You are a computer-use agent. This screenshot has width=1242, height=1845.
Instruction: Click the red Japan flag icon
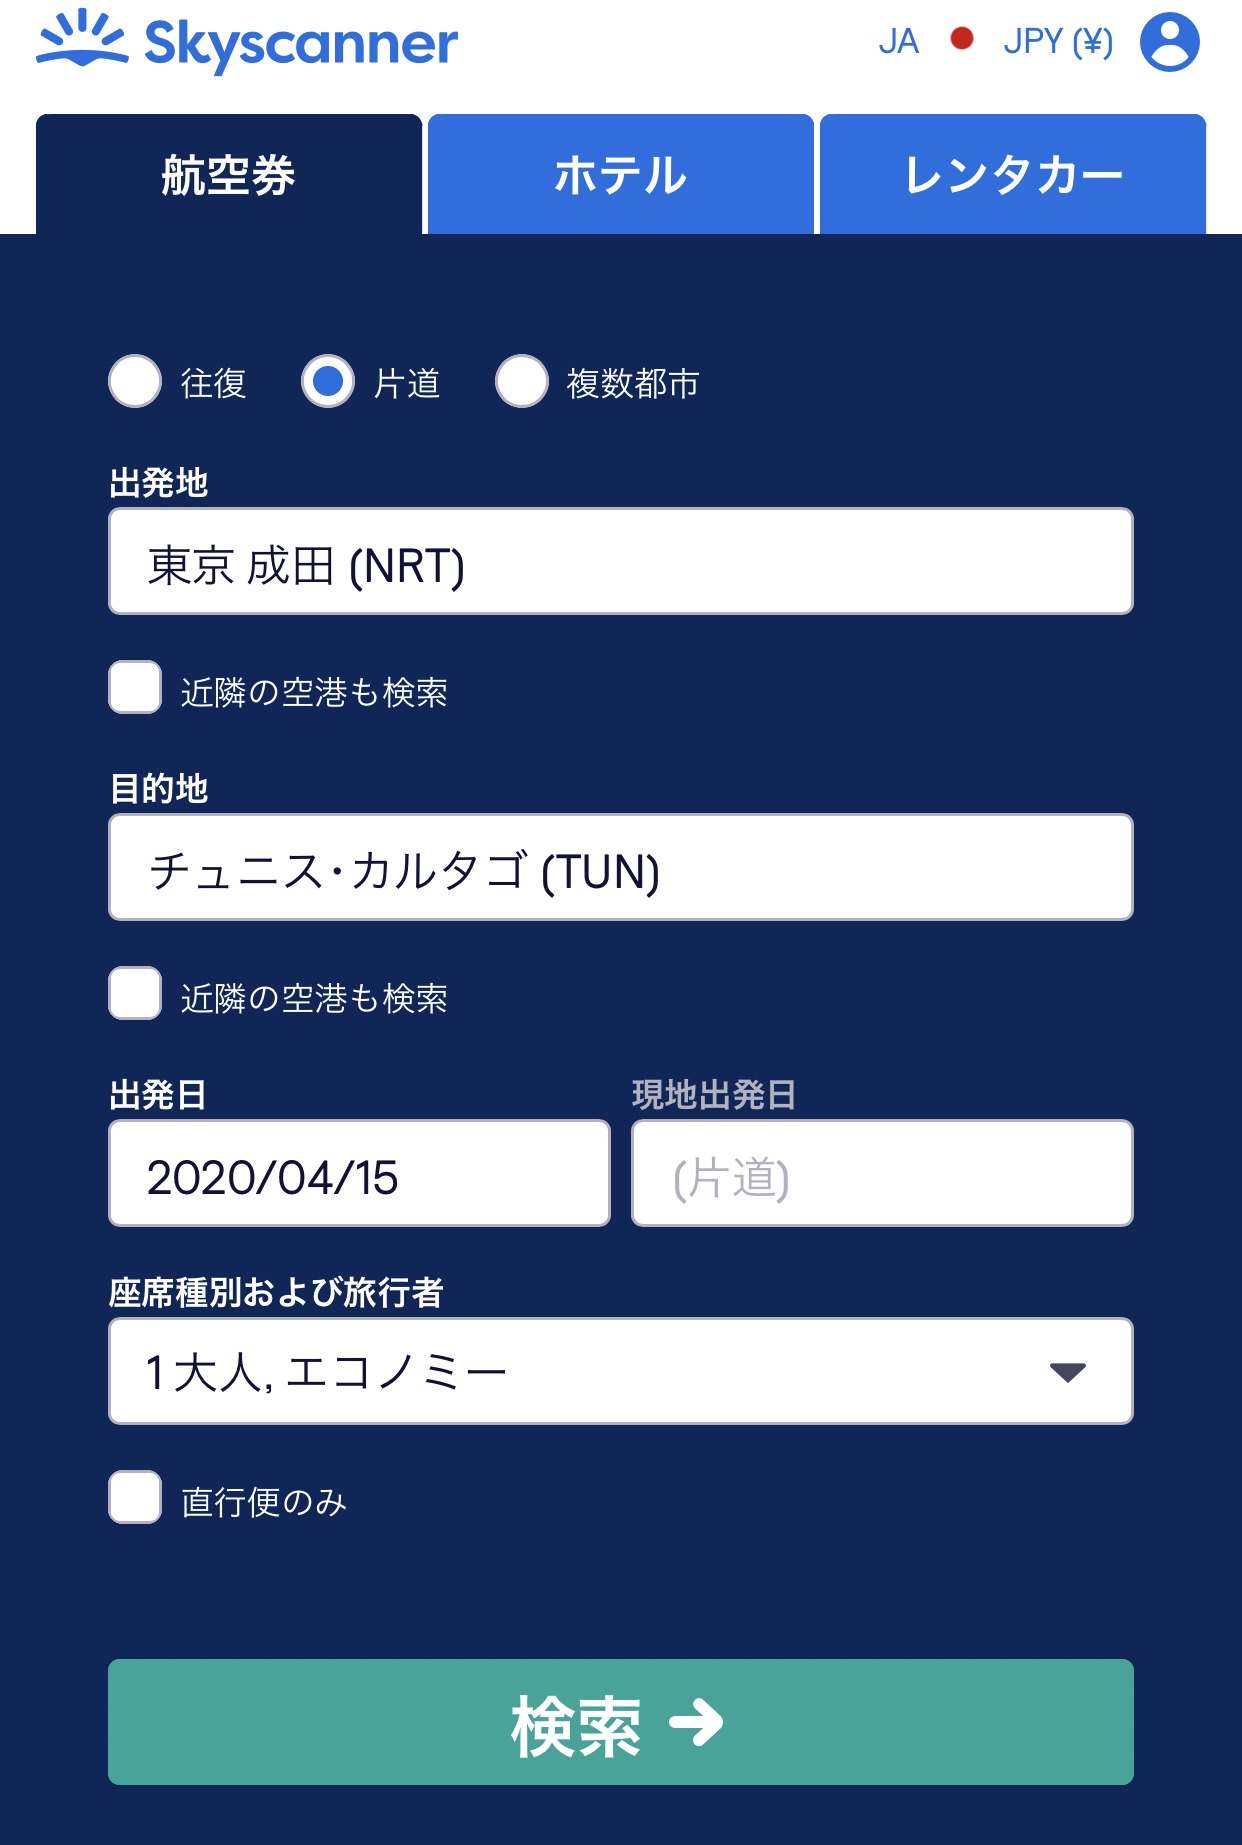[x=962, y=39]
